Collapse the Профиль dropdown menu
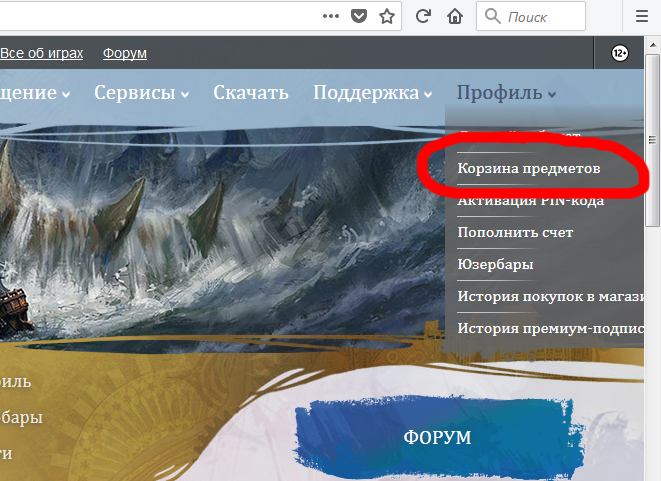The height and width of the screenshot is (481, 661). [506, 92]
